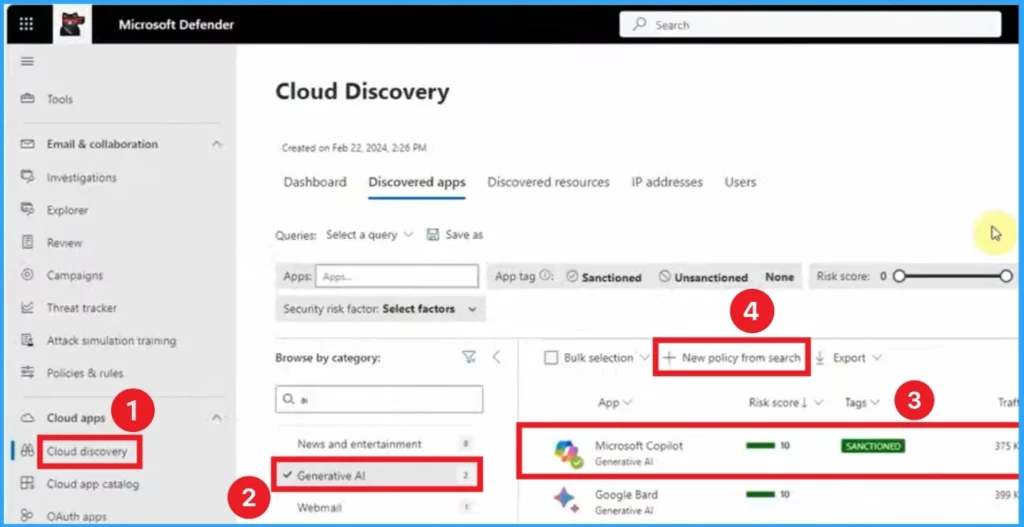Click the plus icon of New policy from search
The width and height of the screenshot is (1024, 527).
tap(669, 357)
